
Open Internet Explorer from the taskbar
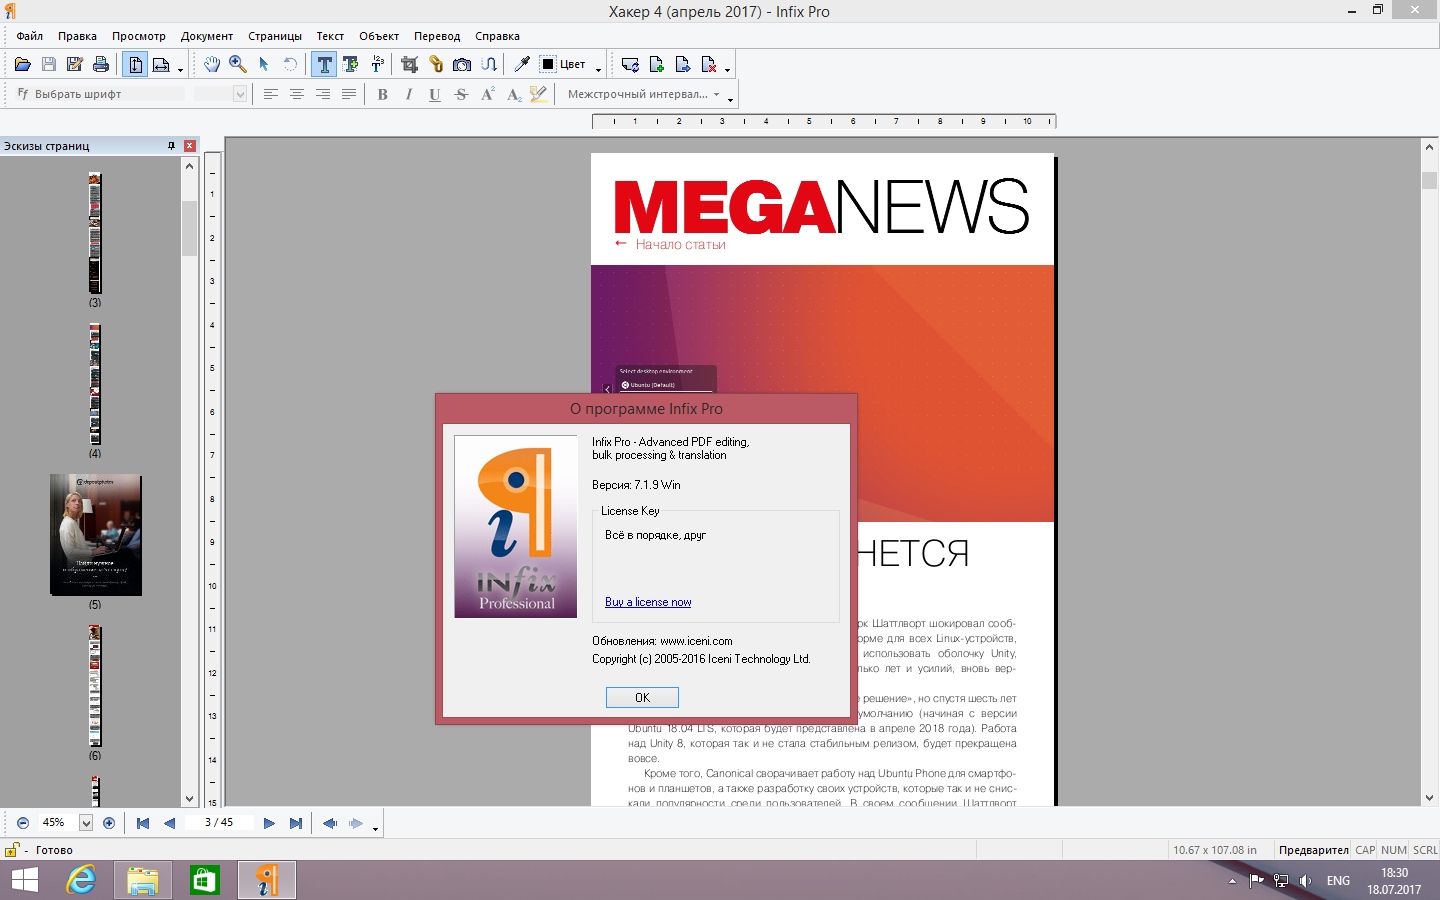(81, 880)
